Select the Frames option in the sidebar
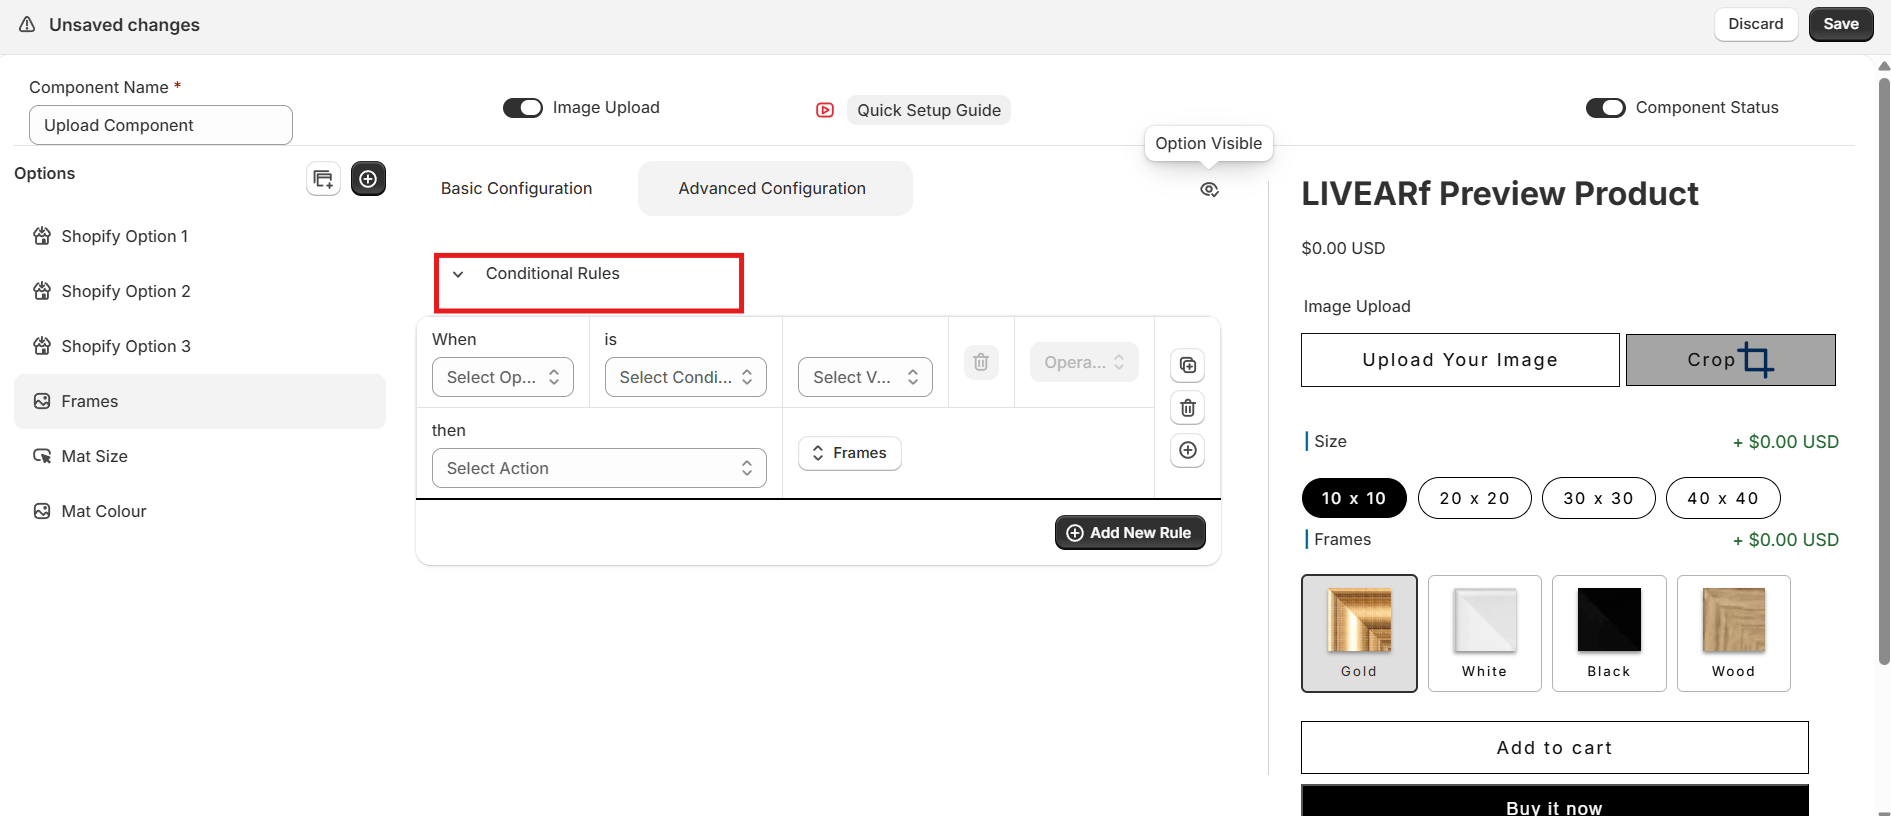1891x816 pixels. pyautogui.click(x=200, y=401)
